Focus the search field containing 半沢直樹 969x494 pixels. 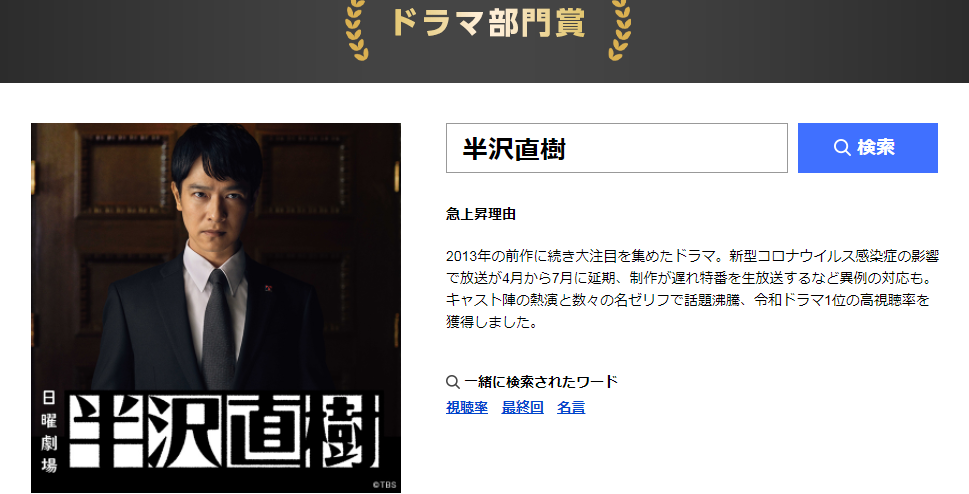[617, 148]
